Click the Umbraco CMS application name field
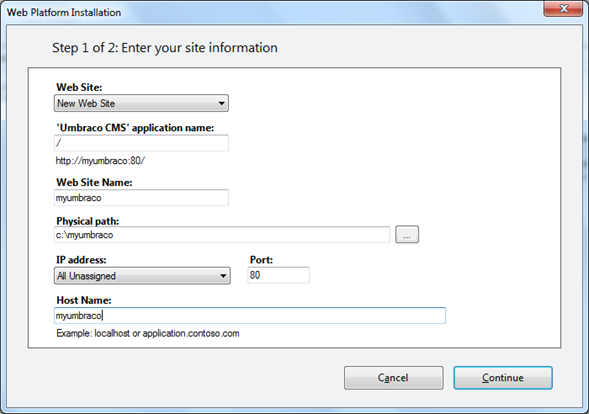Screen dimensions: 589x414 141,143
